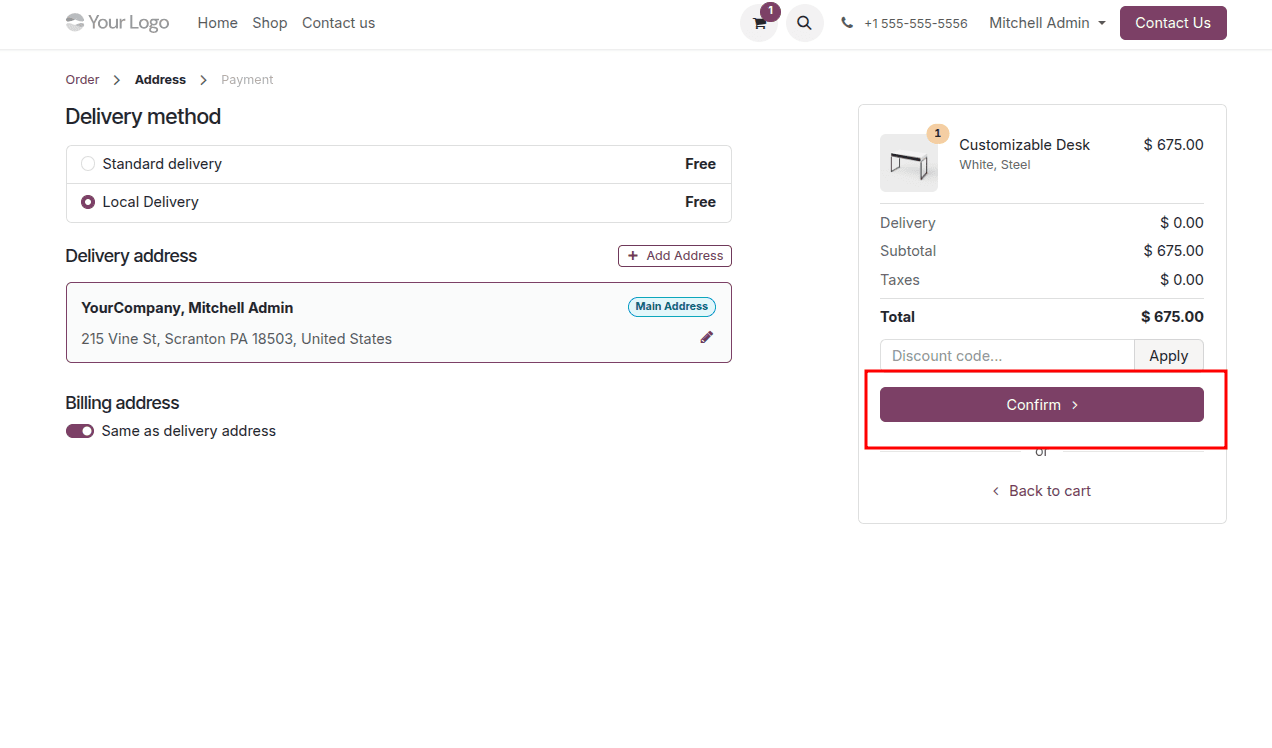The height and width of the screenshot is (748, 1272).
Task: Go back to cart
Action: point(1041,491)
